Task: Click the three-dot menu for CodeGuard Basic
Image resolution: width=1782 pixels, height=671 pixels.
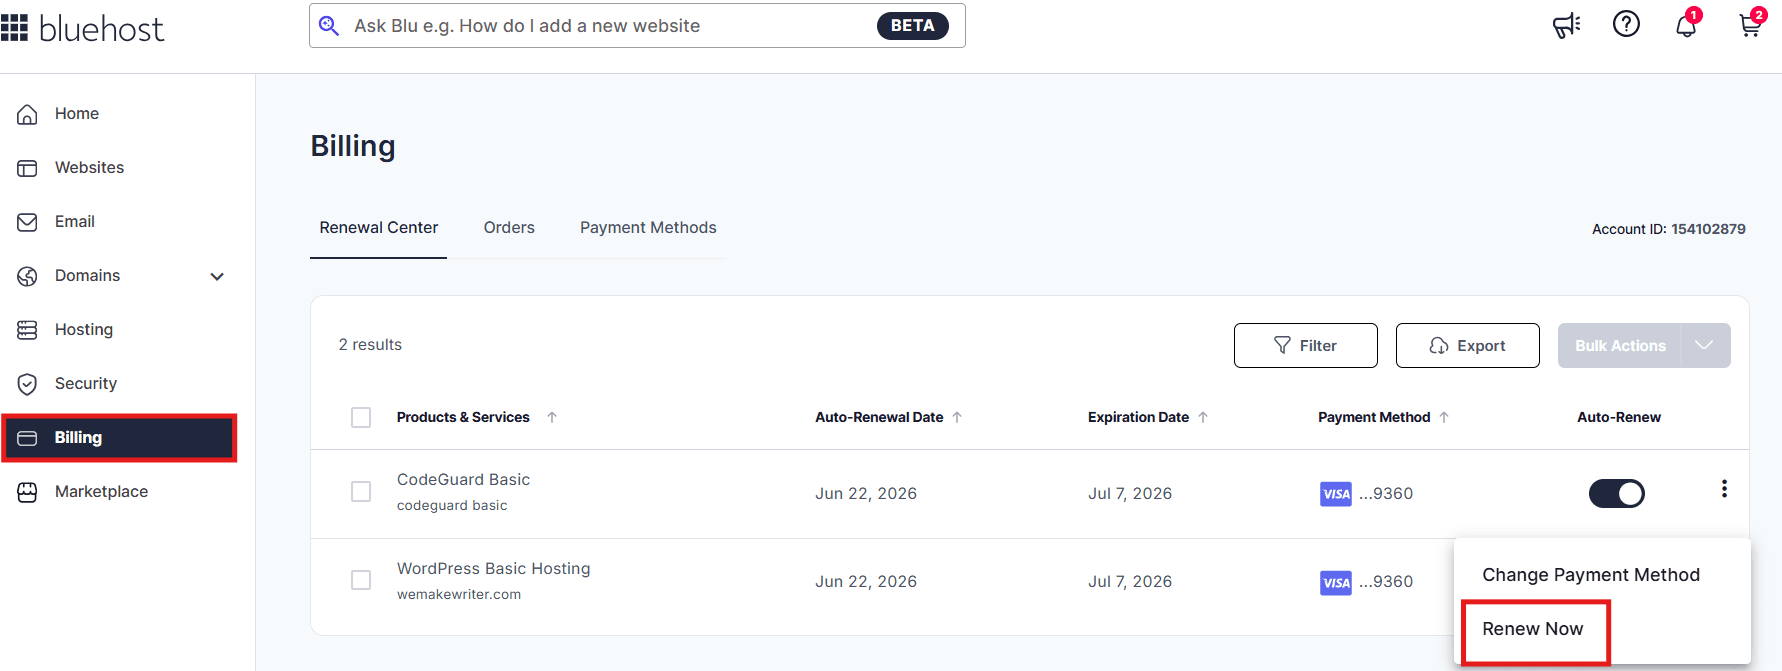Action: pos(1724,489)
